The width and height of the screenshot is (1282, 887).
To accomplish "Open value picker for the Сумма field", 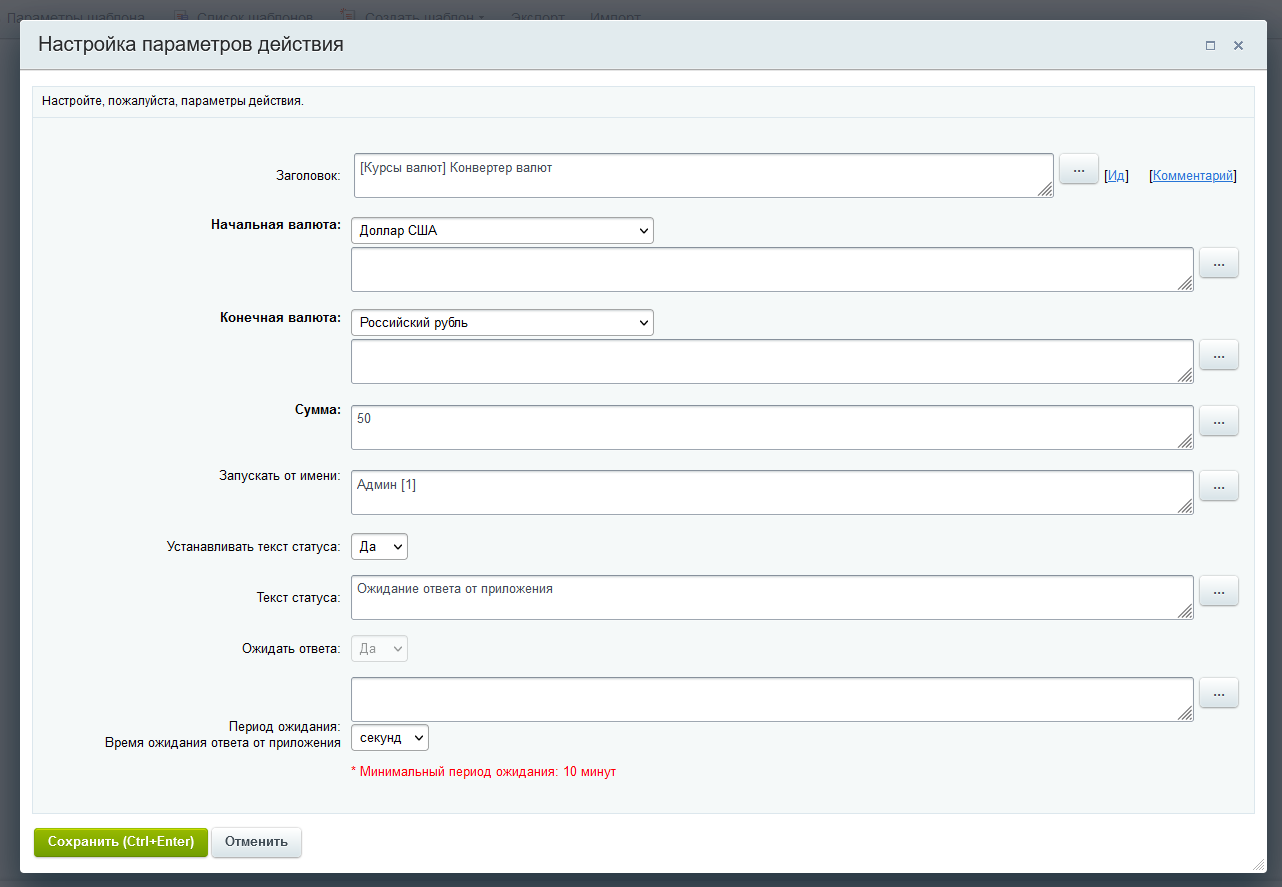I will coord(1218,421).
